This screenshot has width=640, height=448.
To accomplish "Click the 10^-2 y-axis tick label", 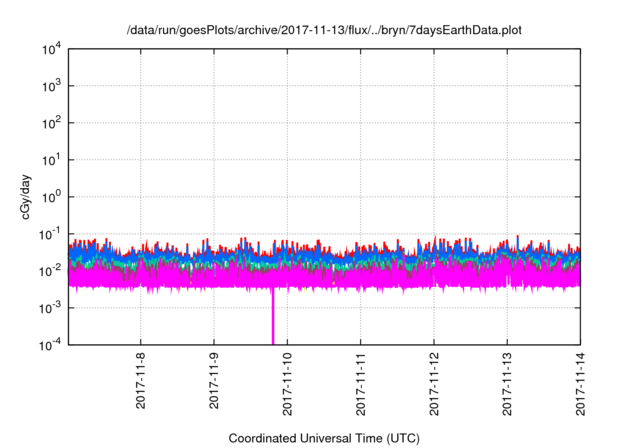I will coord(50,271).
